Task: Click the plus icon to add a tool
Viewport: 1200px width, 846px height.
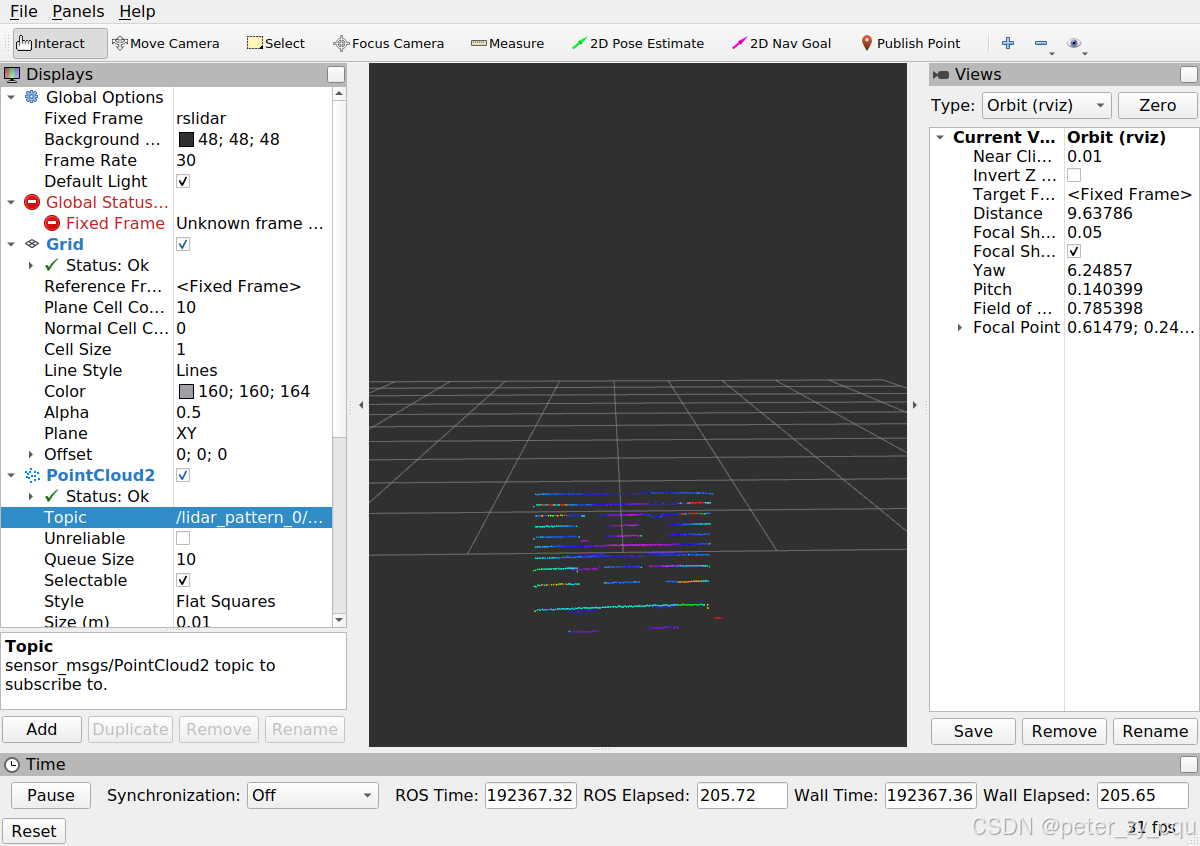Action: pos(1007,43)
